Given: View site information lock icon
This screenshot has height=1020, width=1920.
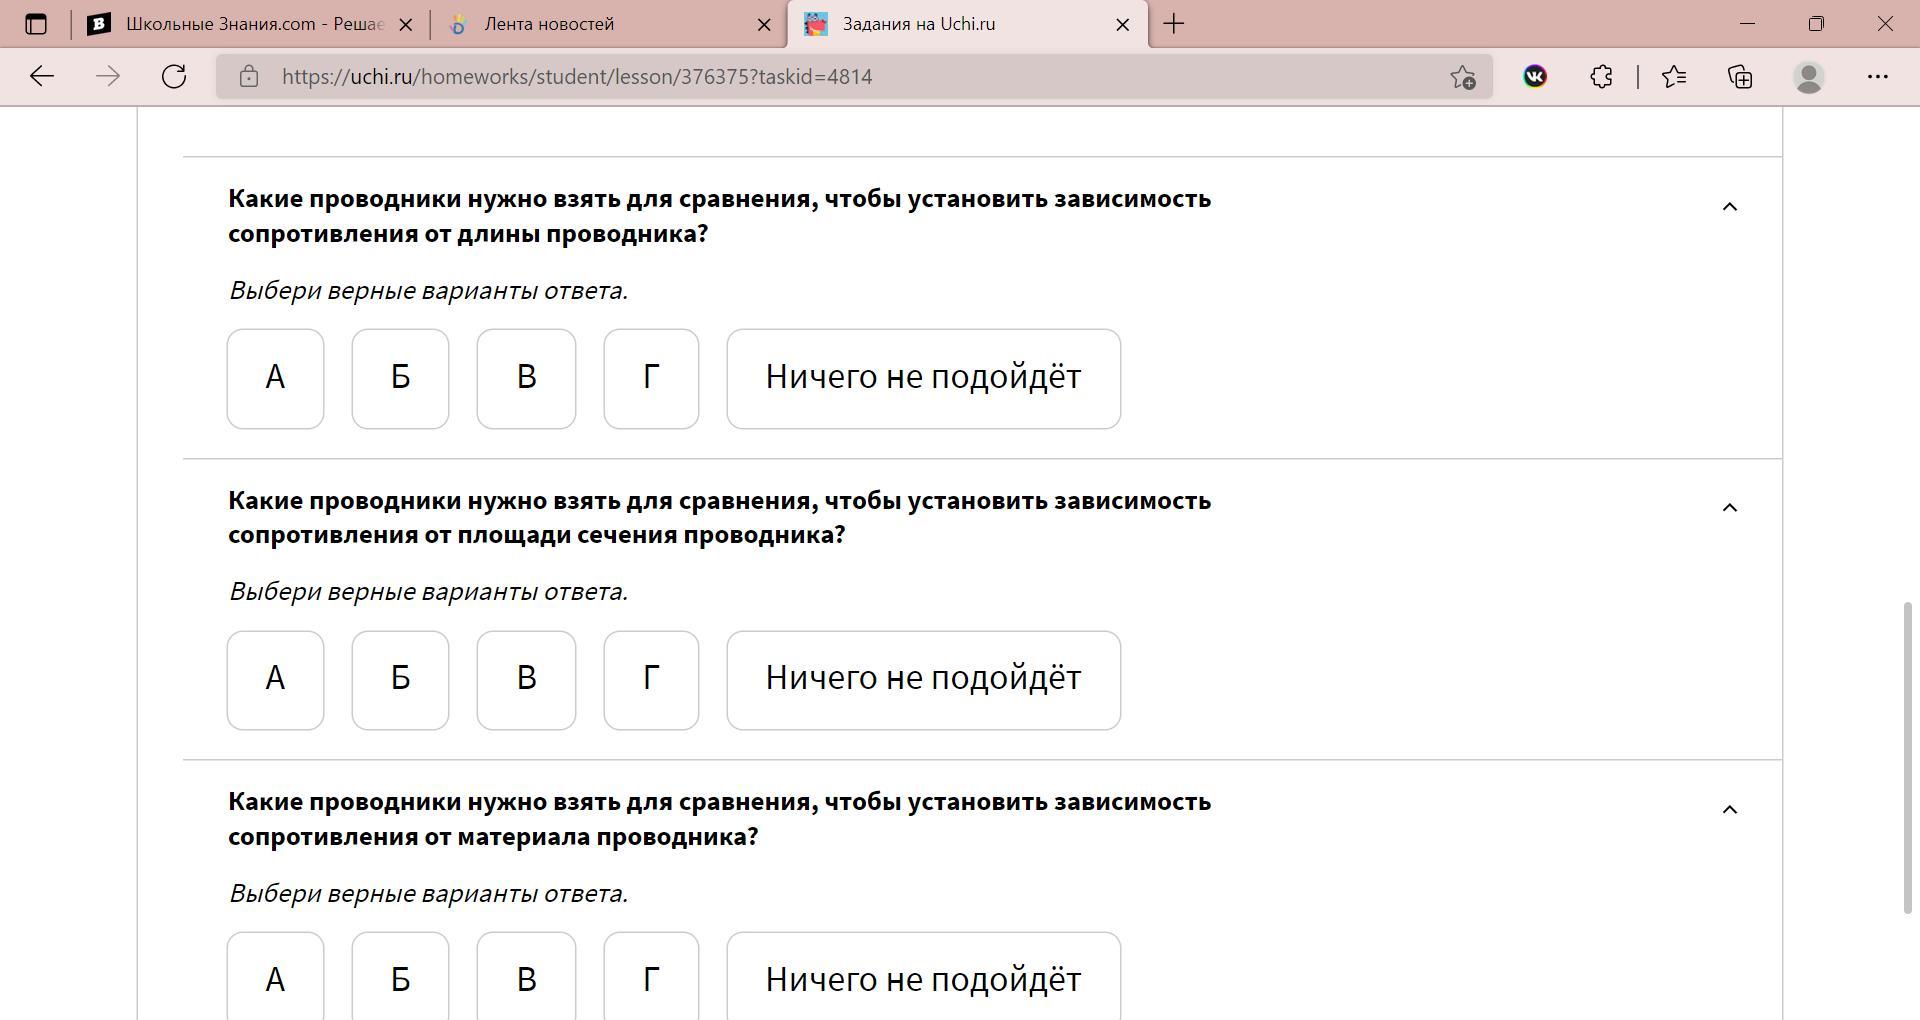Looking at the screenshot, I should (249, 77).
